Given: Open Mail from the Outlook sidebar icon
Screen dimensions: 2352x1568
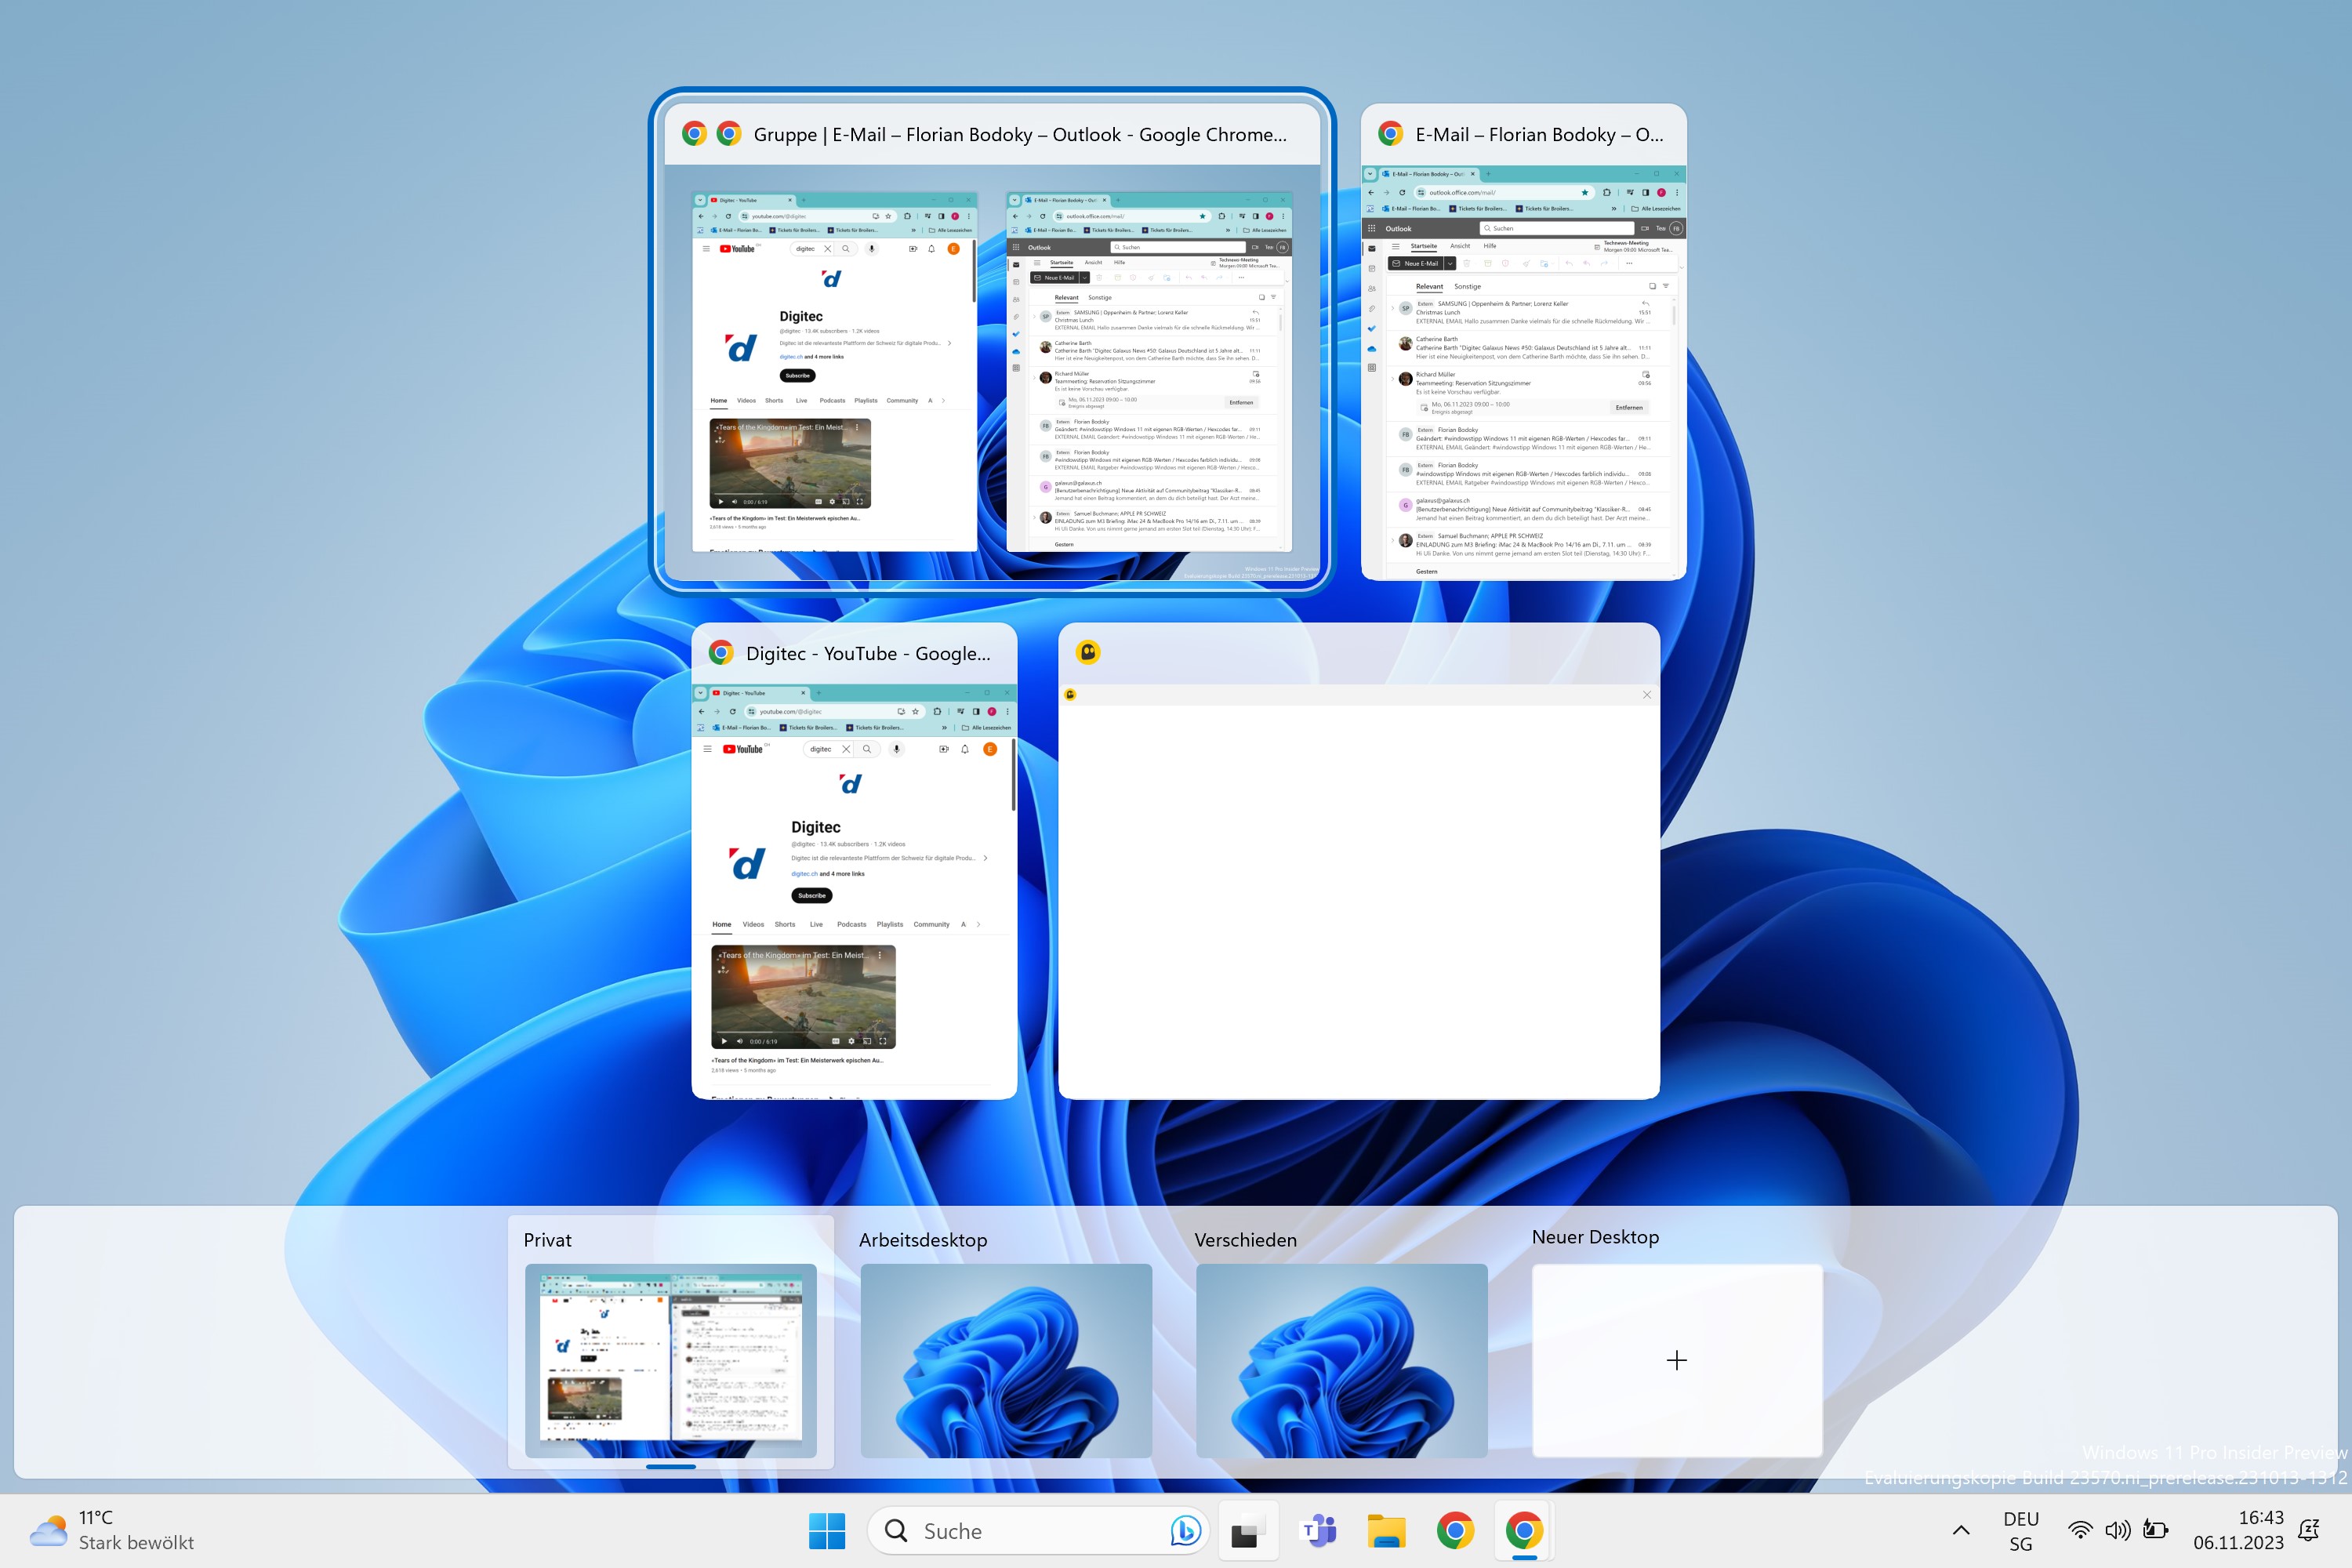Looking at the screenshot, I should click(1372, 249).
